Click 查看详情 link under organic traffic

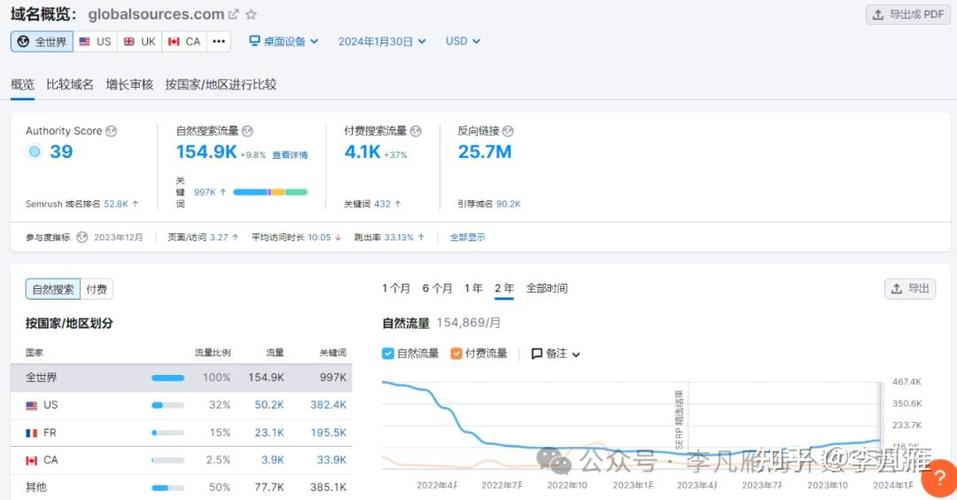pyautogui.click(x=290, y=155)
